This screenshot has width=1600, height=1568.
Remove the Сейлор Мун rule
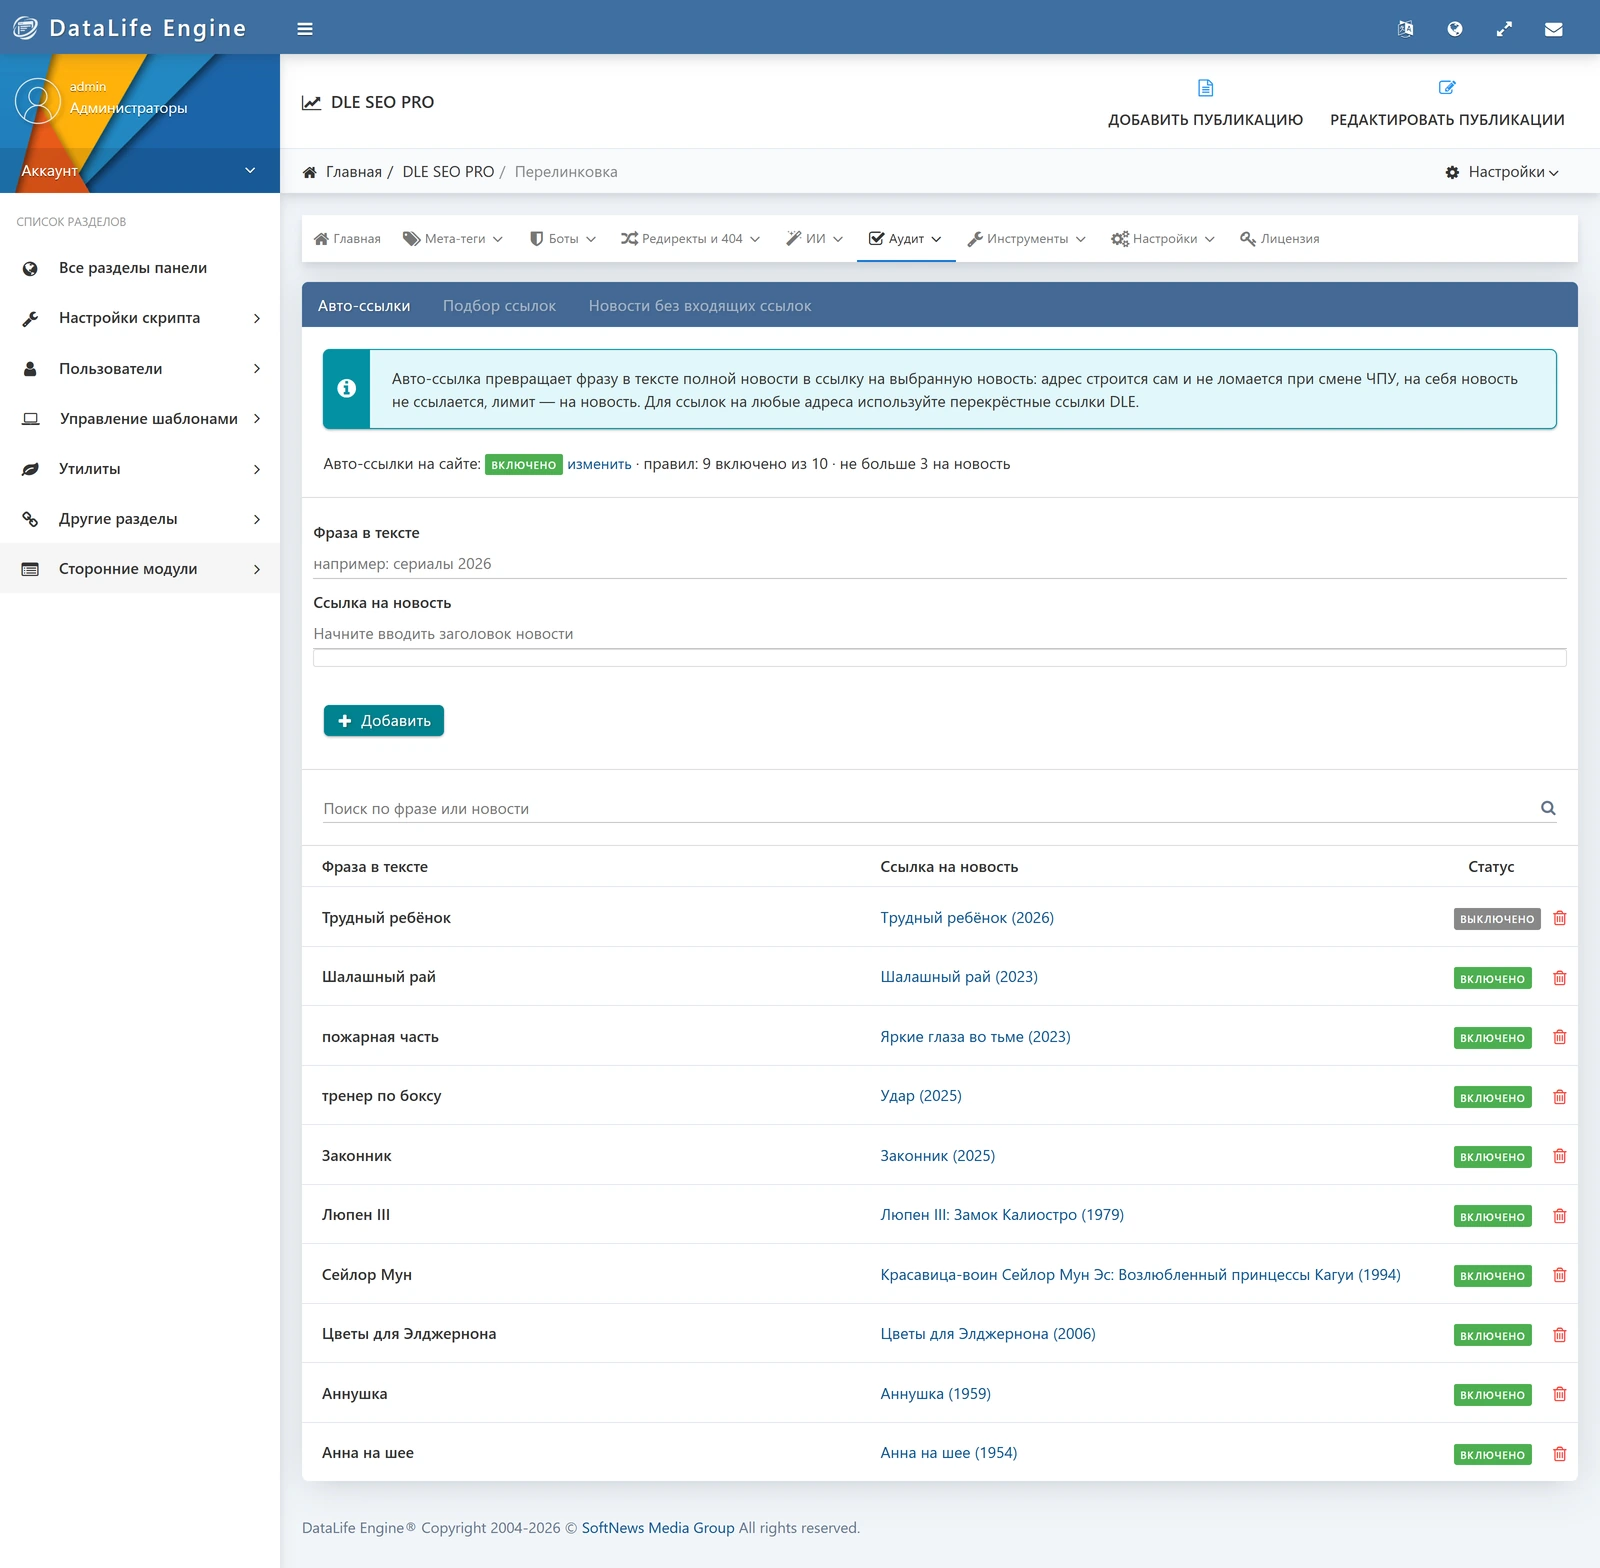coord(1560,1275)
